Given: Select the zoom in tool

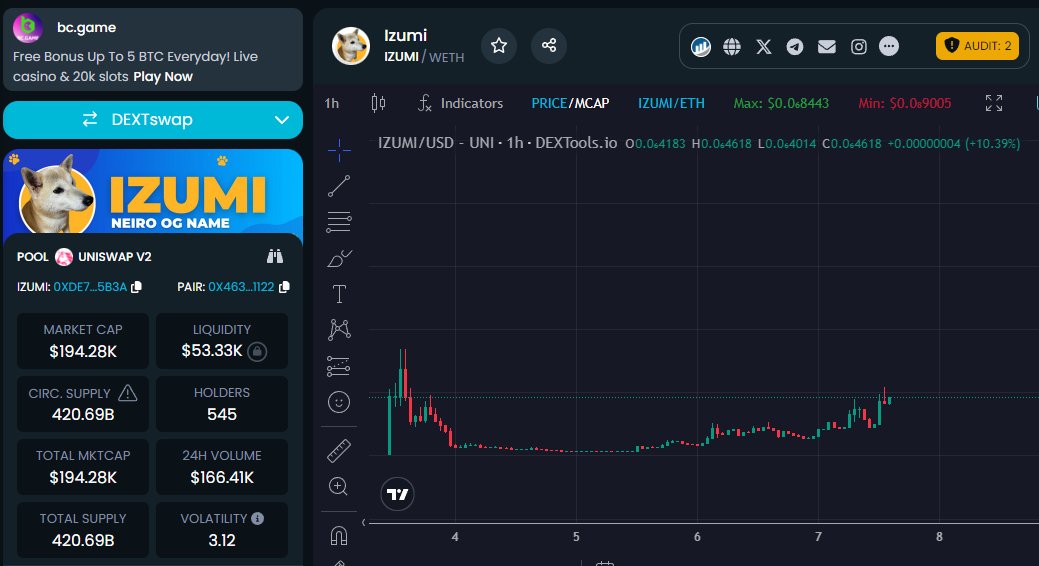Looking at the screenshot, I should [x=339, y=486].
